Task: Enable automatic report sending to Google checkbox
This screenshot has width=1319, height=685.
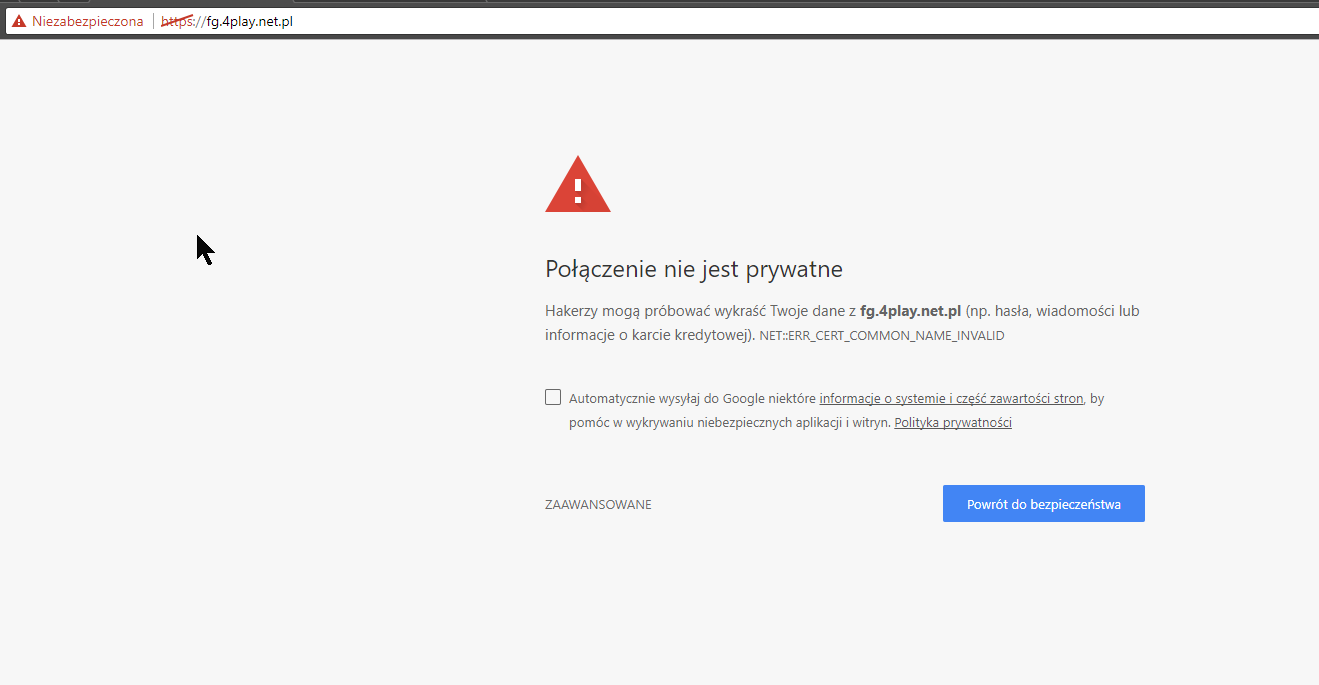Action: pos(553,397)
